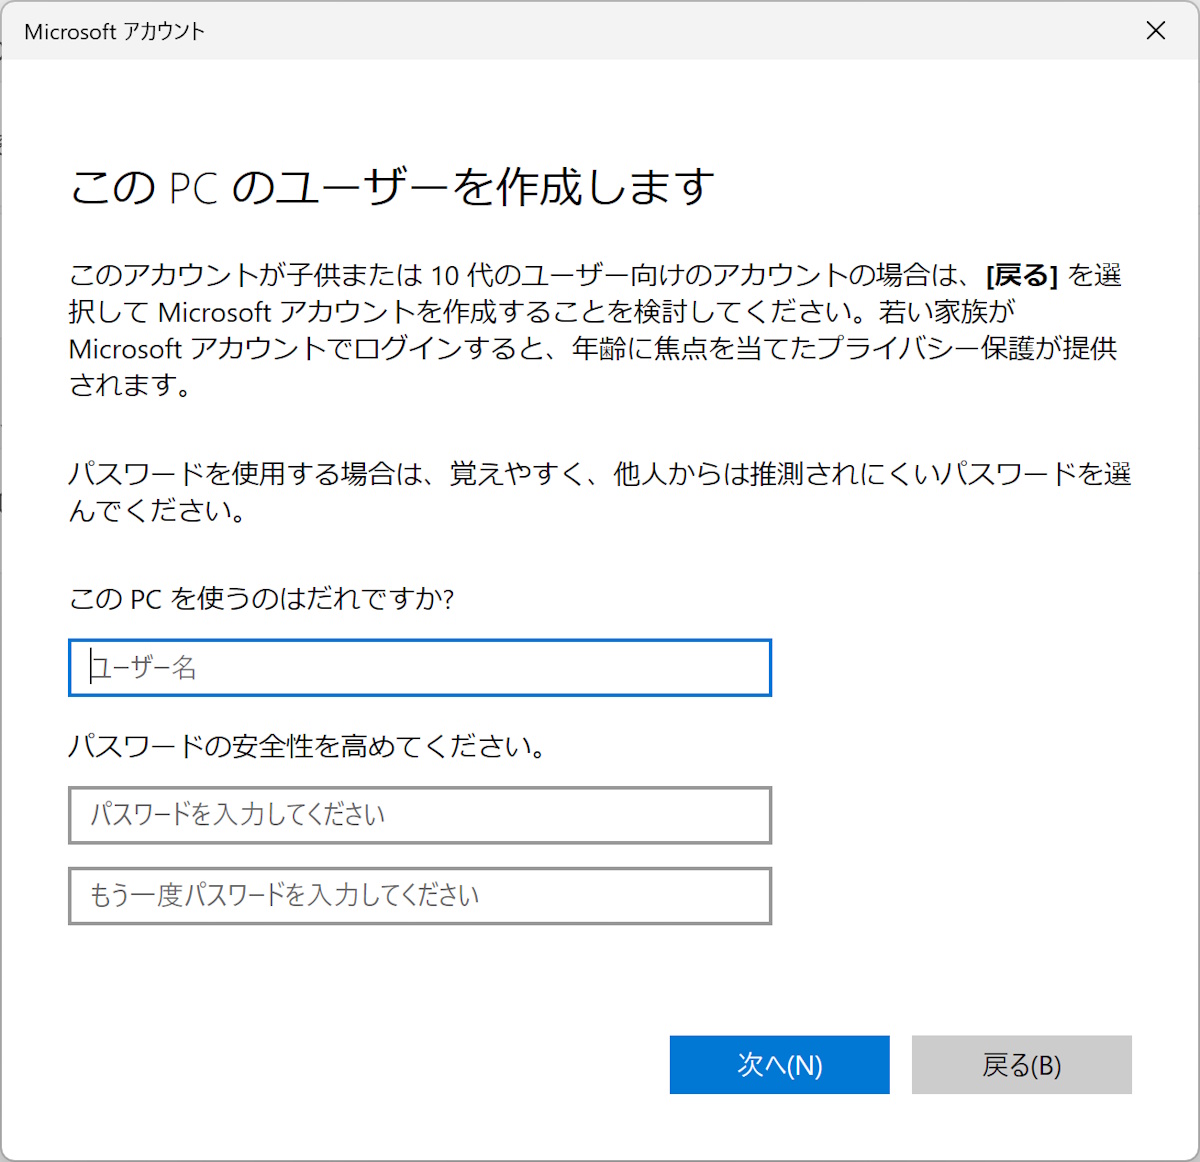Click the heading このPCのユーザーを作成します
The height and width of the screenshot is (1162, 1200).
(x=392, y=185)
